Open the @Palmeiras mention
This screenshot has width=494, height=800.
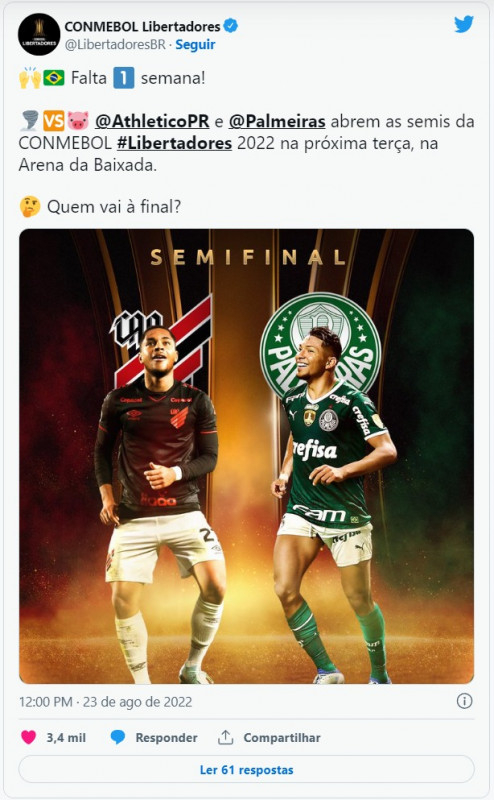point(277,121)
